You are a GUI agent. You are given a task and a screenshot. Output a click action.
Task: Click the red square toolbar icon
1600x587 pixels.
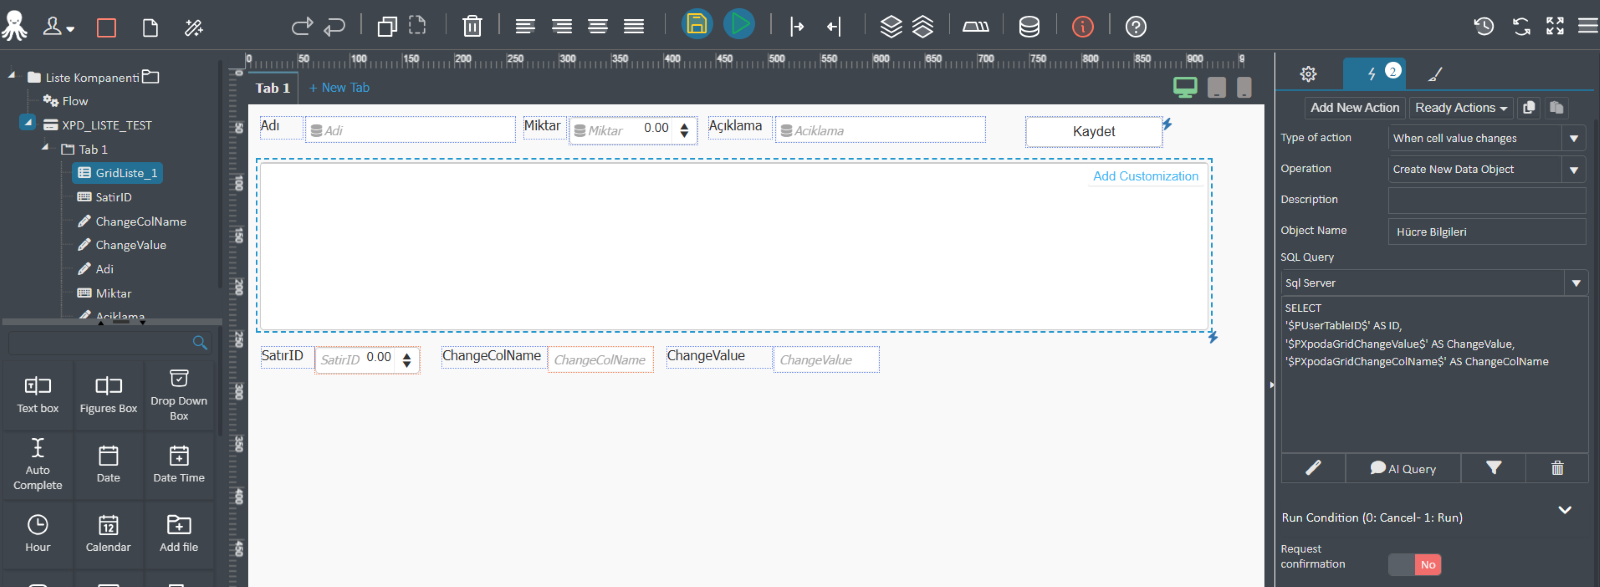pos(106,28)
